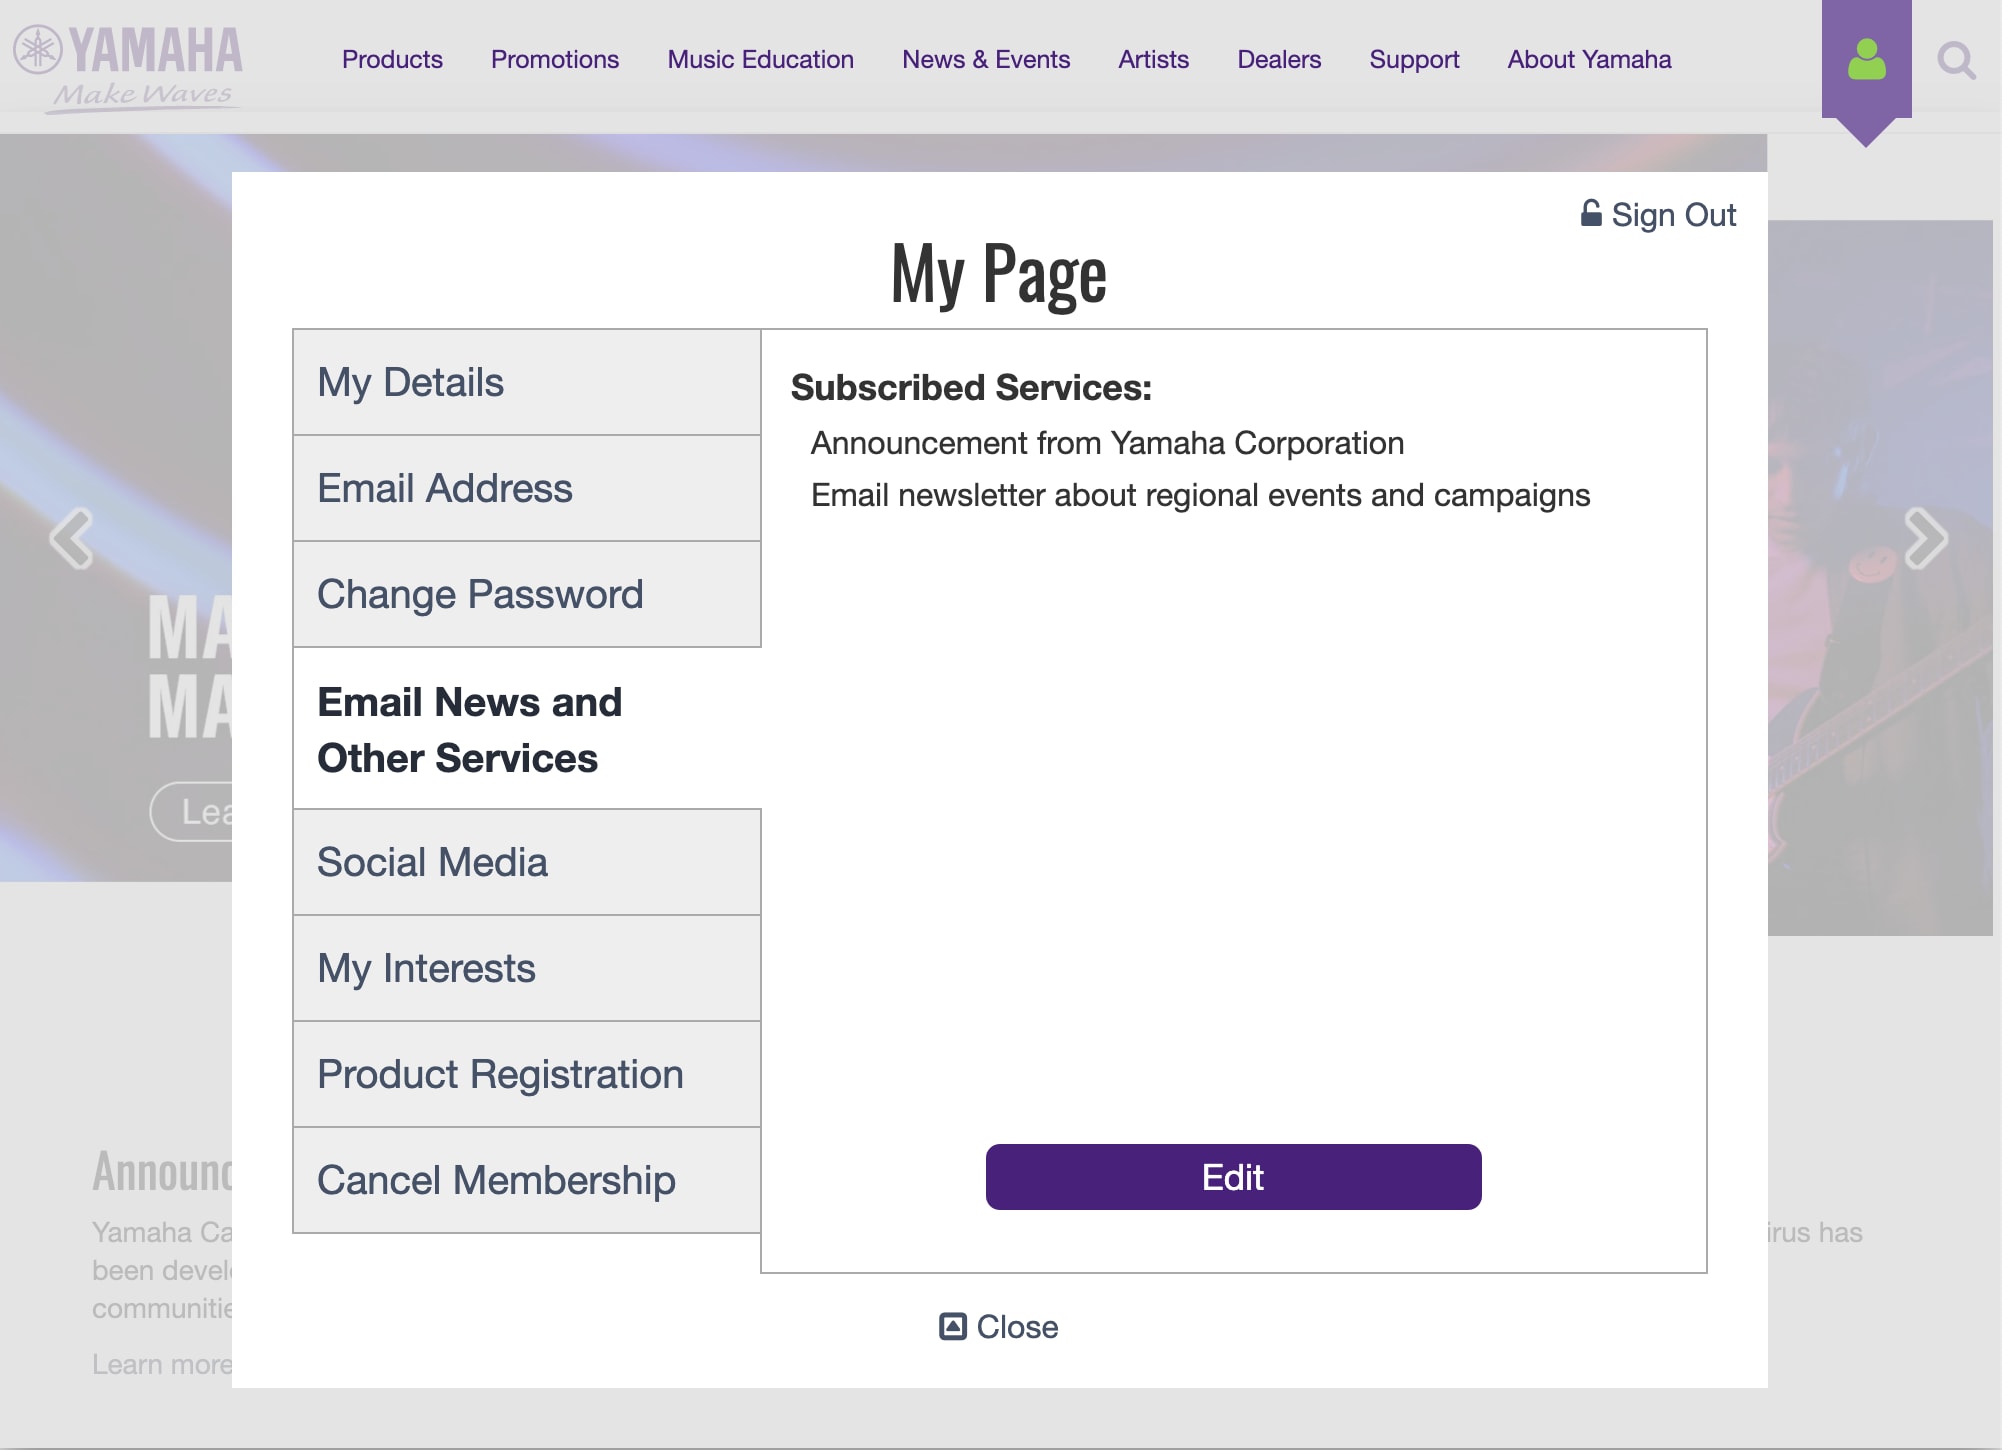Click the close/upload icon near Close button
Viewport: 2002px width, 1450px height.
point(953,1326)
